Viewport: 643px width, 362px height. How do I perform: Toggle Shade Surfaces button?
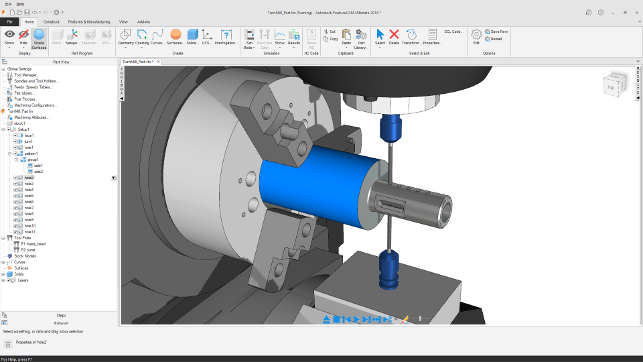tap(39, 39)
